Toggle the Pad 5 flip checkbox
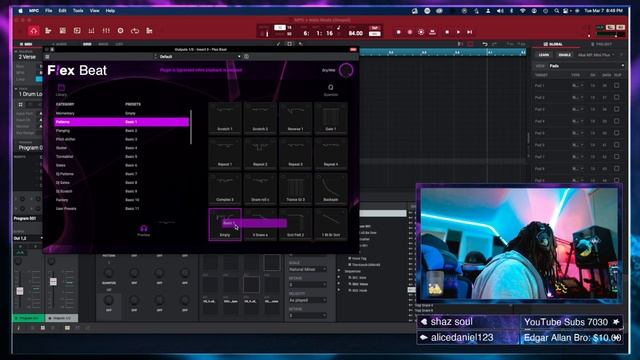Viewport: 640px width, 360px height. pyautogui.click(x=616, y=133)
